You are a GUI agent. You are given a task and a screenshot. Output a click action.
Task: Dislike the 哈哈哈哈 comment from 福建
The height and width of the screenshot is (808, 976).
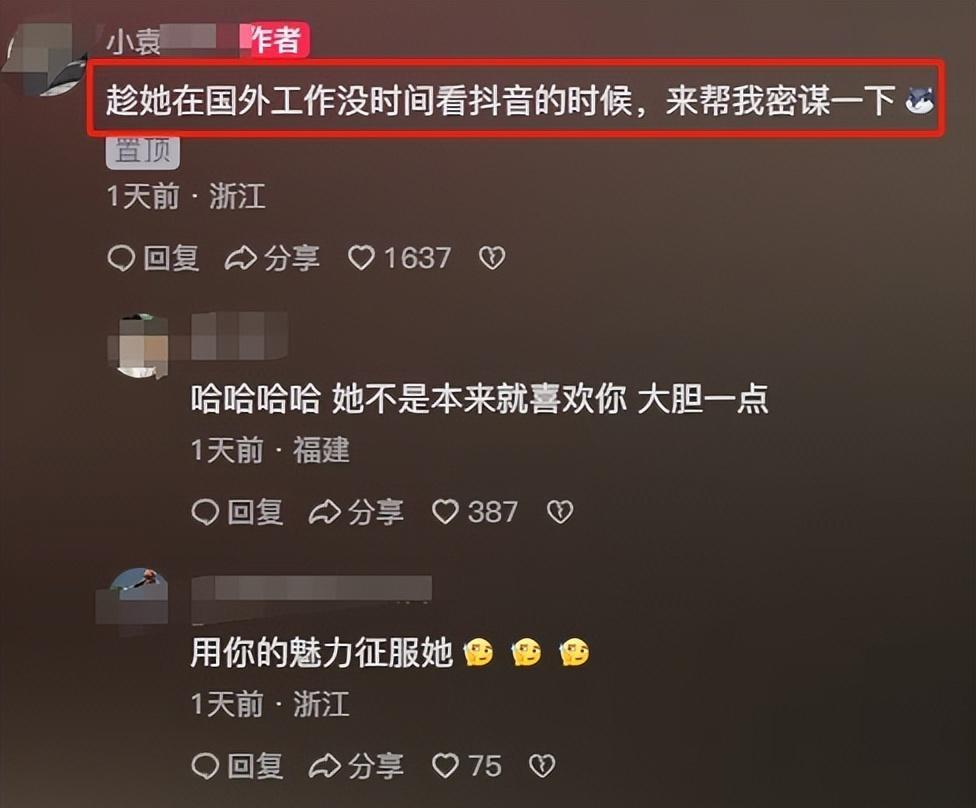560,512
